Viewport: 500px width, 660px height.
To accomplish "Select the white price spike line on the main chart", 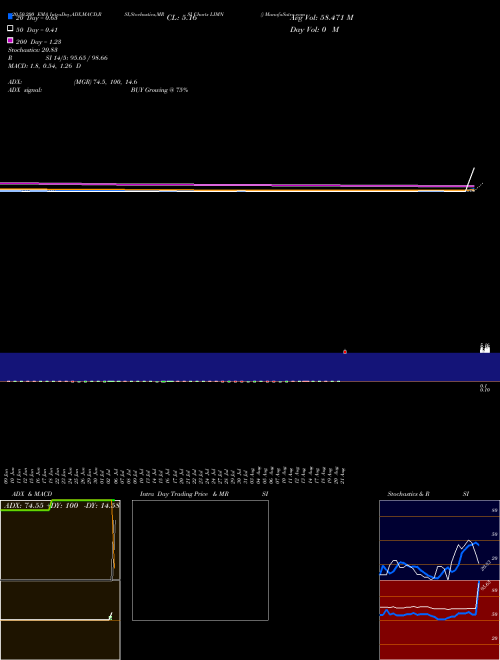I will click(470, 179).
